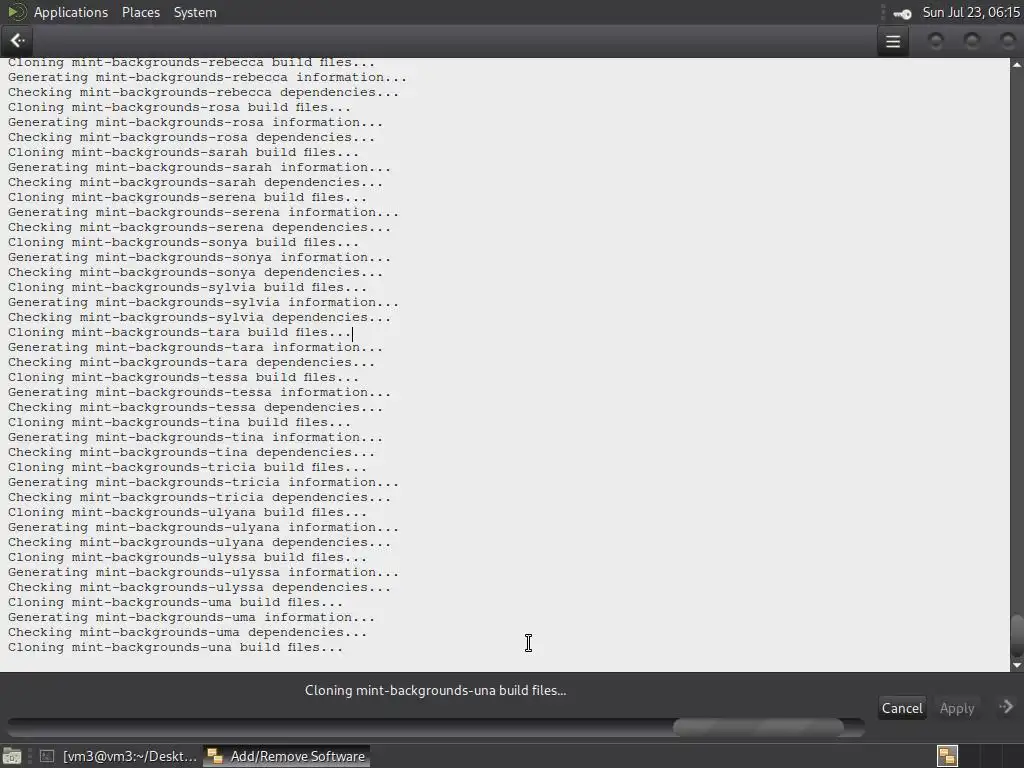Open the hamburger menu button
This screenshot has height=768, width=1024.
click(893, 42)
